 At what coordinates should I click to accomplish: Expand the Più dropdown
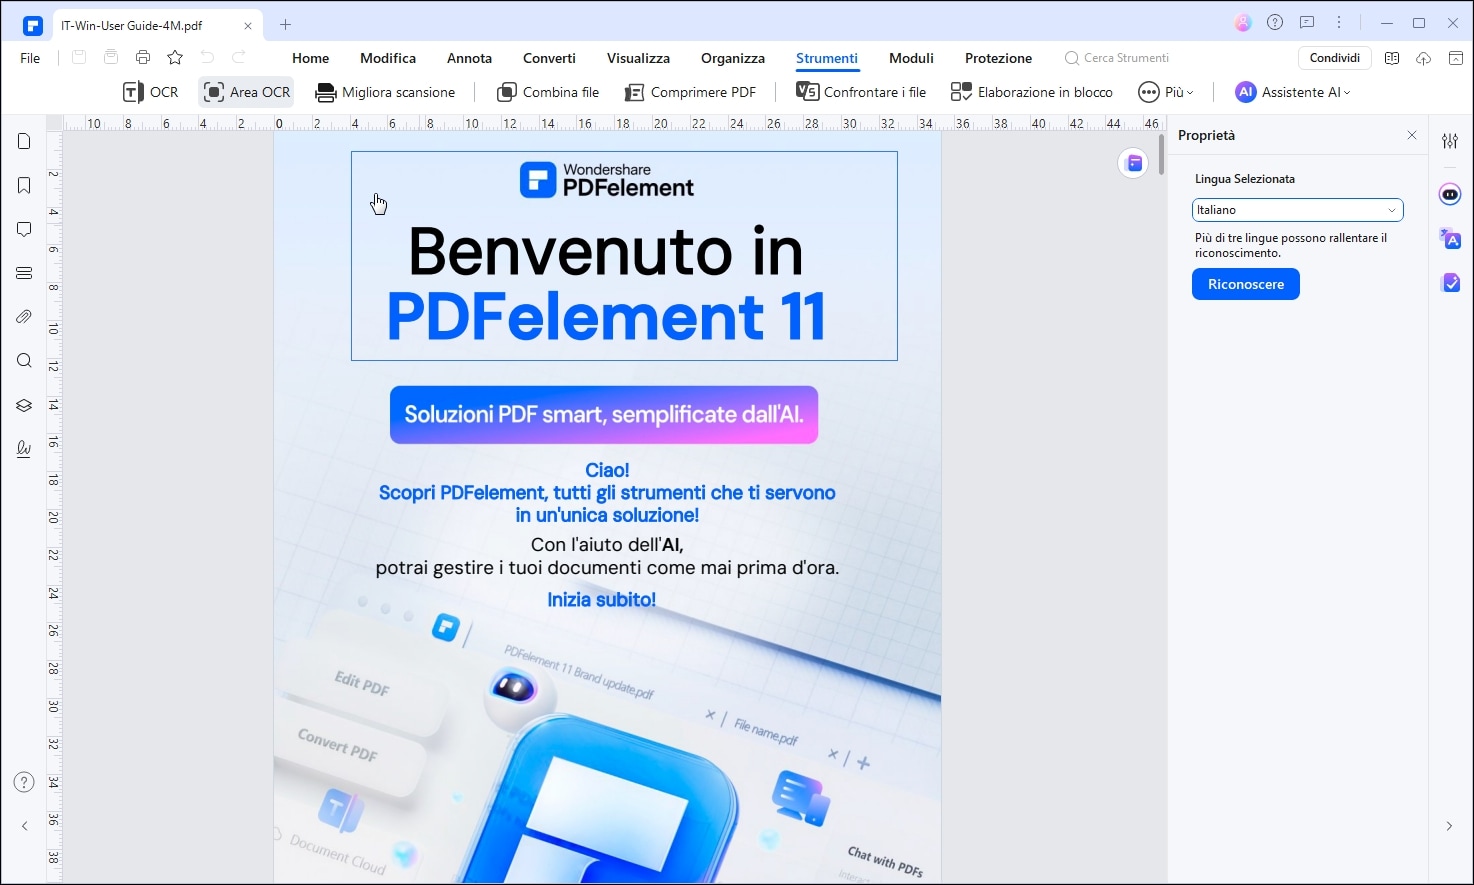click(1166, 92)
